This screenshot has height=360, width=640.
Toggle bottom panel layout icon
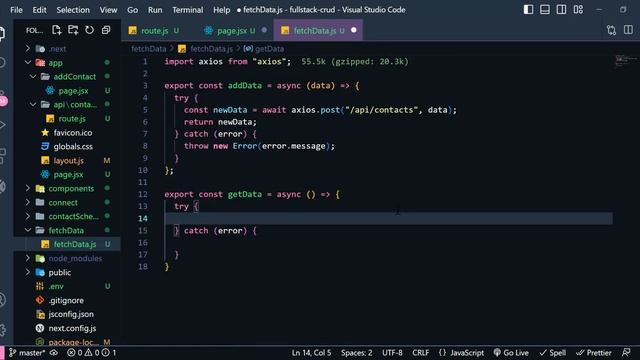coord(544,9)
